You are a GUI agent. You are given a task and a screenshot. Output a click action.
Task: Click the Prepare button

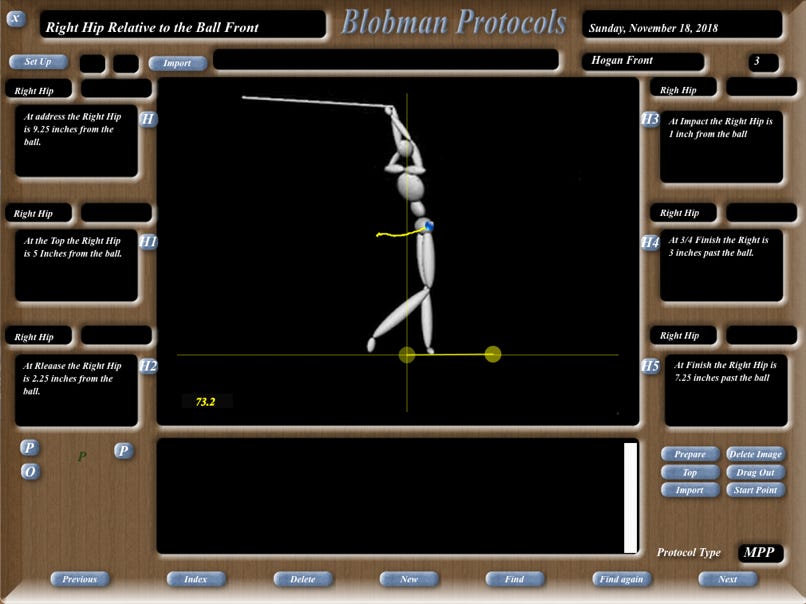690,454
